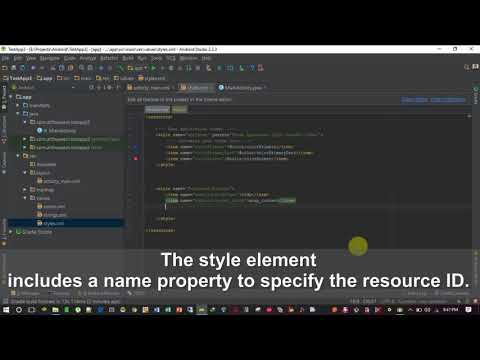Screen dimensions: 480x360
Task: Open the Refactor menu
Action: pos(109,58)
